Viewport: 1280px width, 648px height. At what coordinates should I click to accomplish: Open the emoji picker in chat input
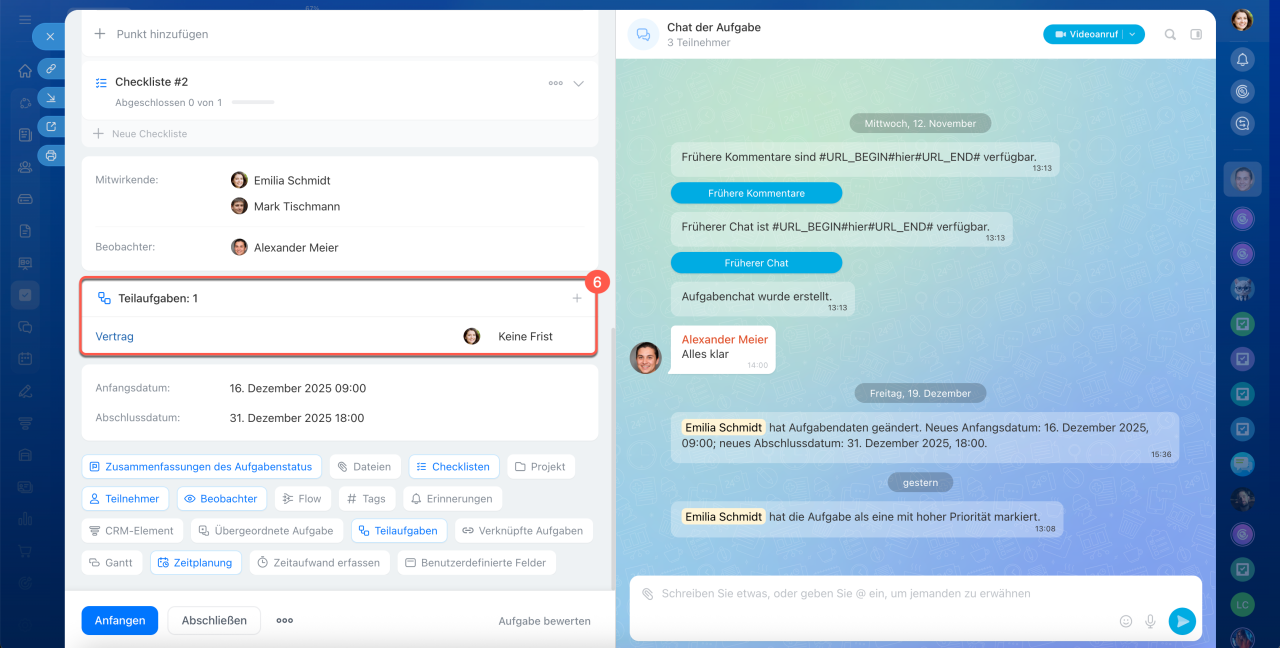click(x=1126, y=621)
